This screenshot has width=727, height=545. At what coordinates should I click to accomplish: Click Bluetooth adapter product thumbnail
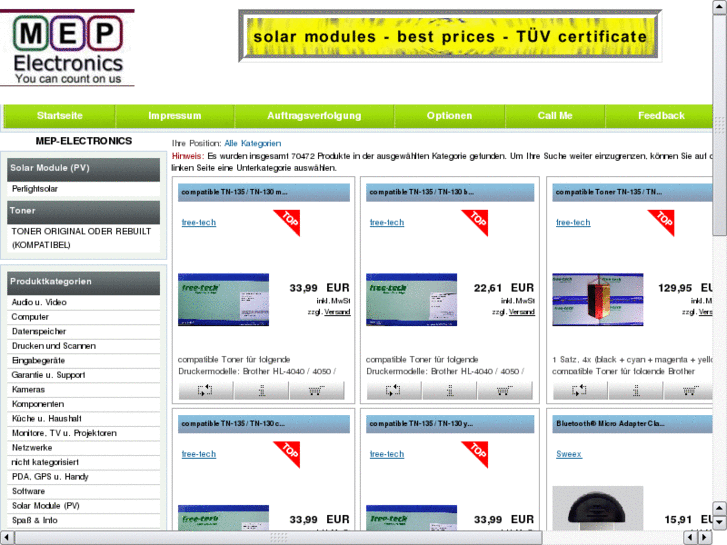(x=598, y=508)
